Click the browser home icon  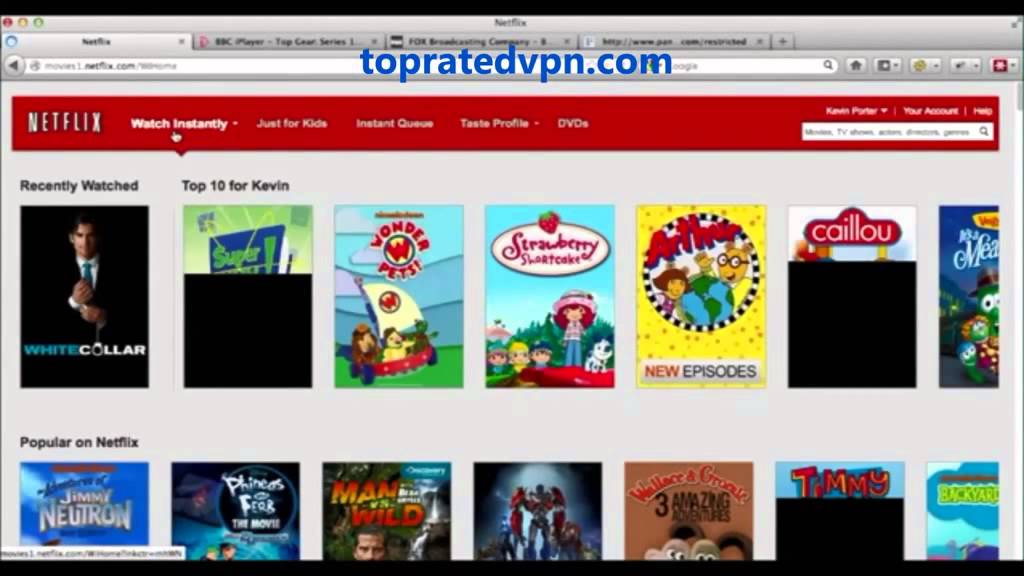point(856,65)
